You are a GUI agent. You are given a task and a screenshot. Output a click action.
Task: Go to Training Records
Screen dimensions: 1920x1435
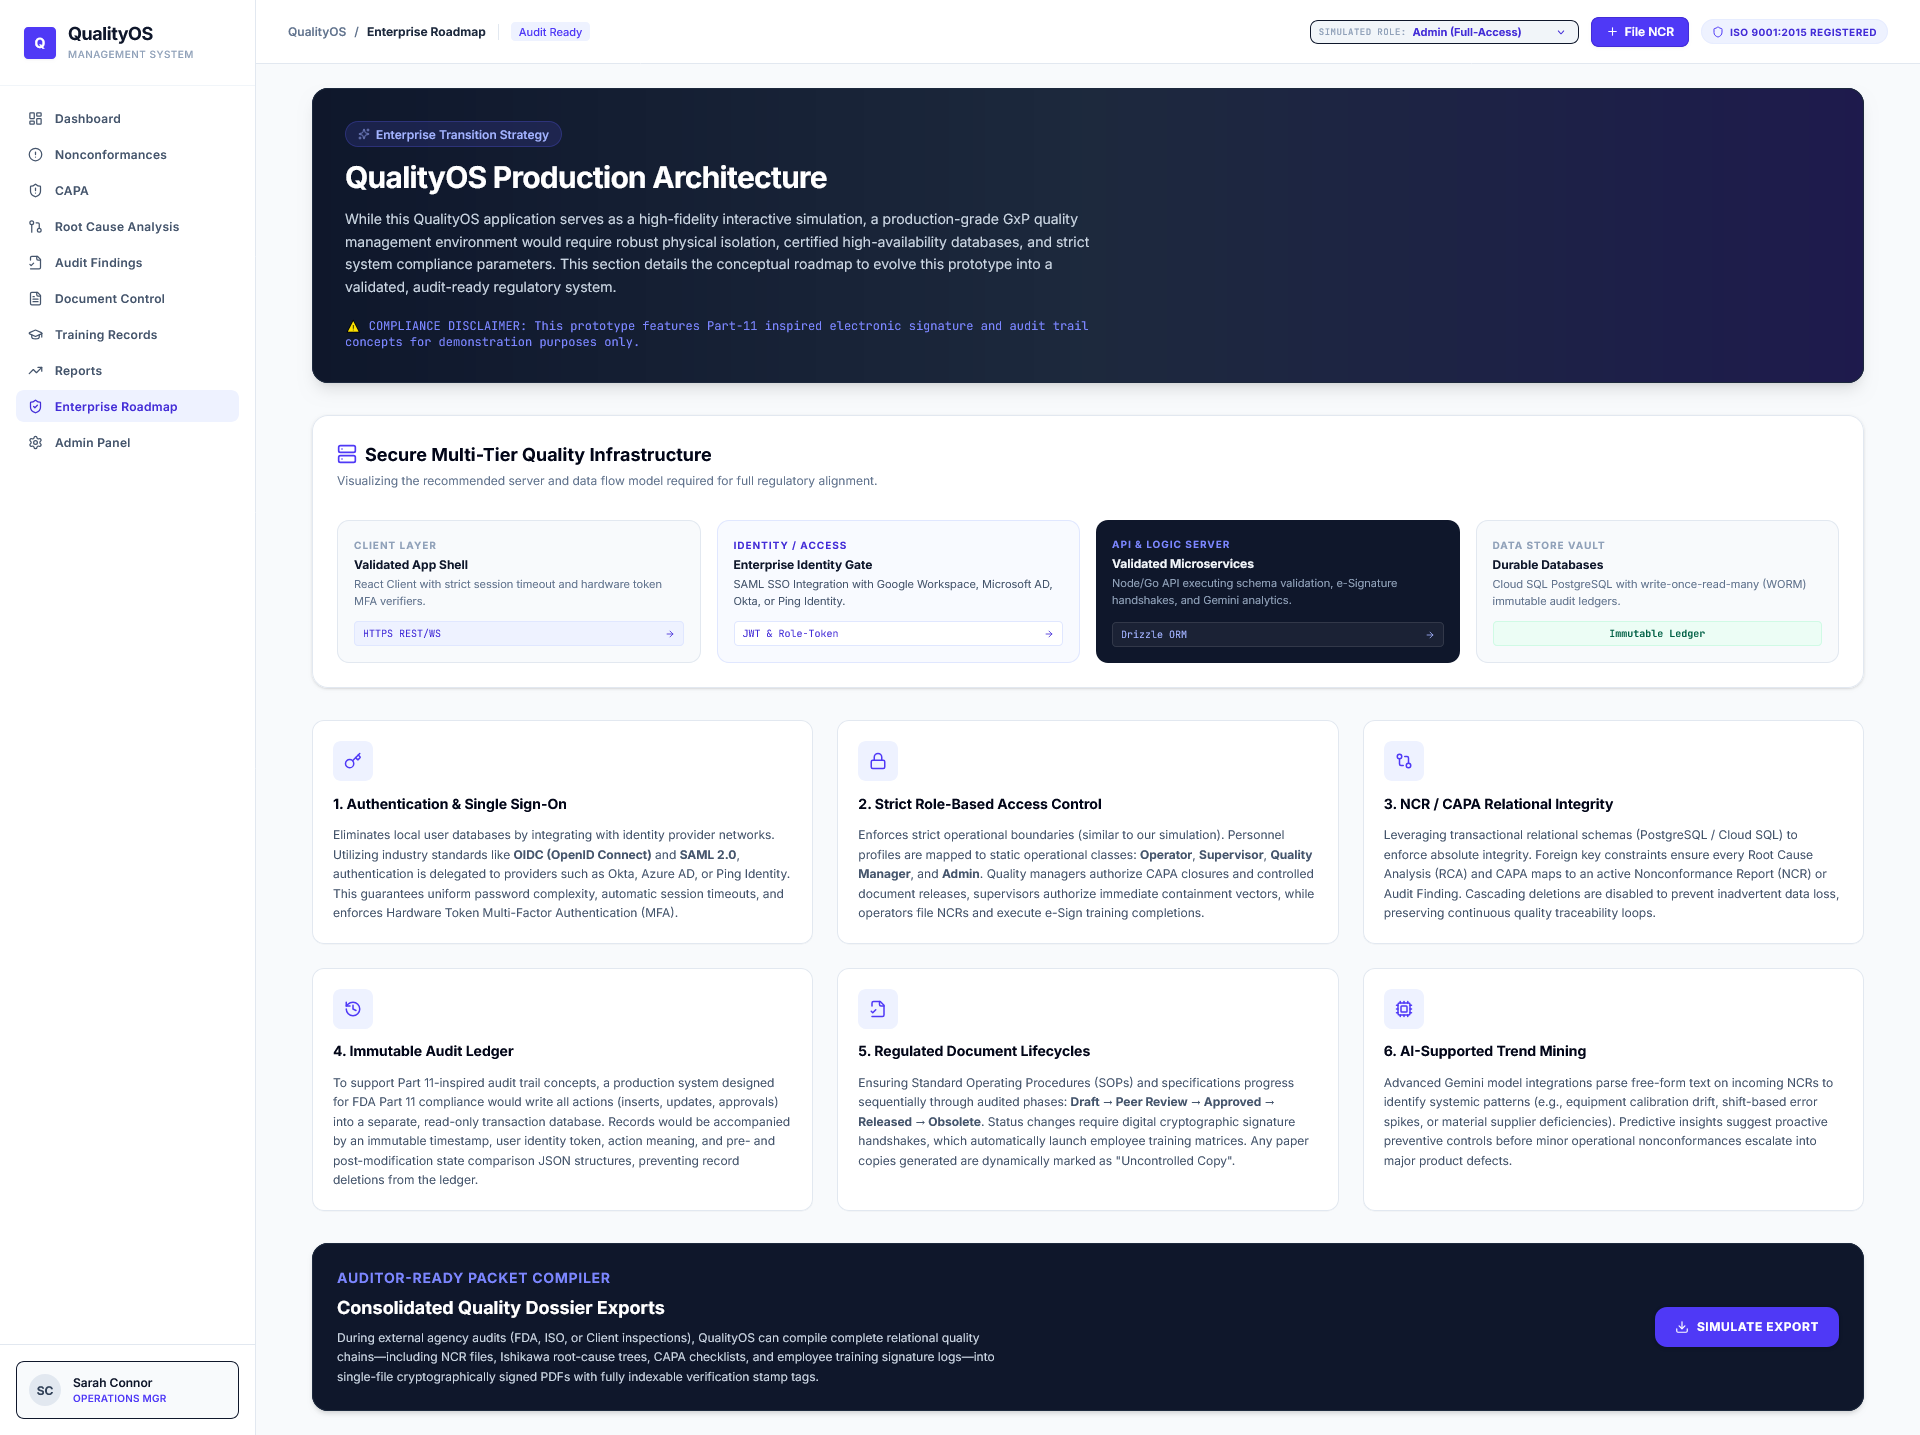click(127, 335)
